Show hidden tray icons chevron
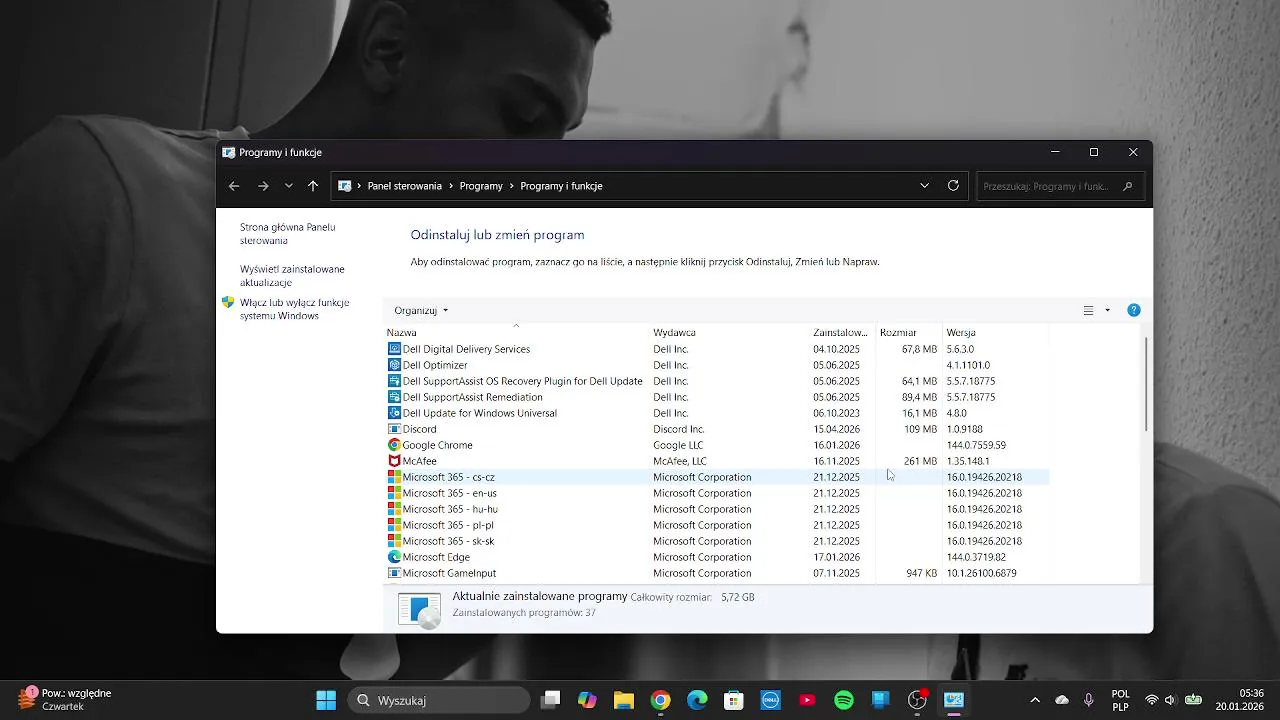Screen dimensions: 1280x720 (1034, 700)
